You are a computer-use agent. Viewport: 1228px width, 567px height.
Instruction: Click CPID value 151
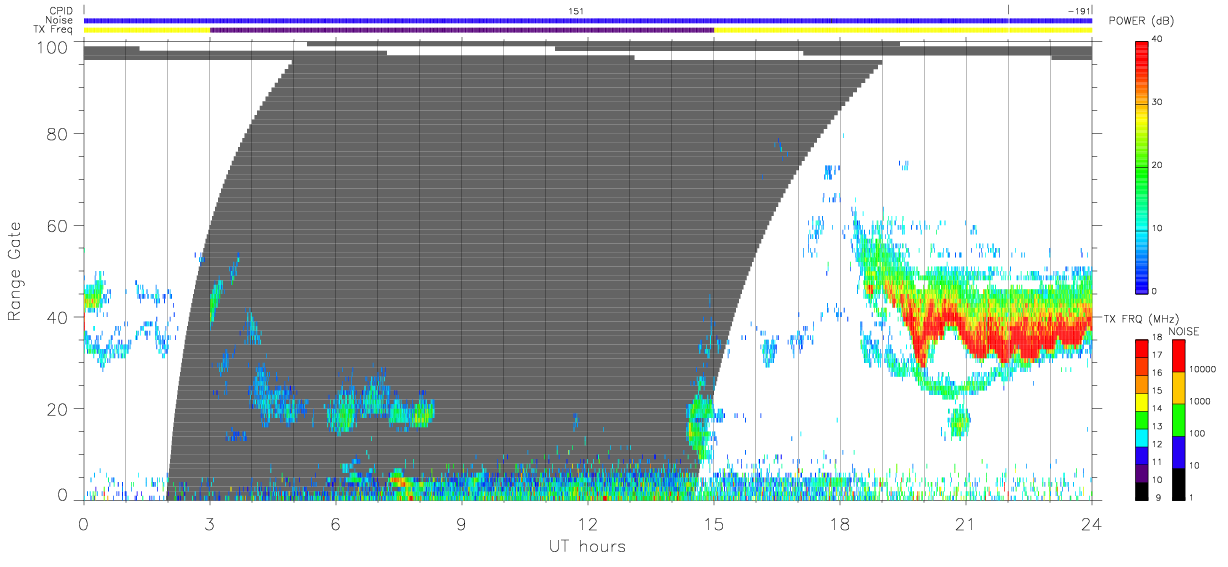point(576,10)
